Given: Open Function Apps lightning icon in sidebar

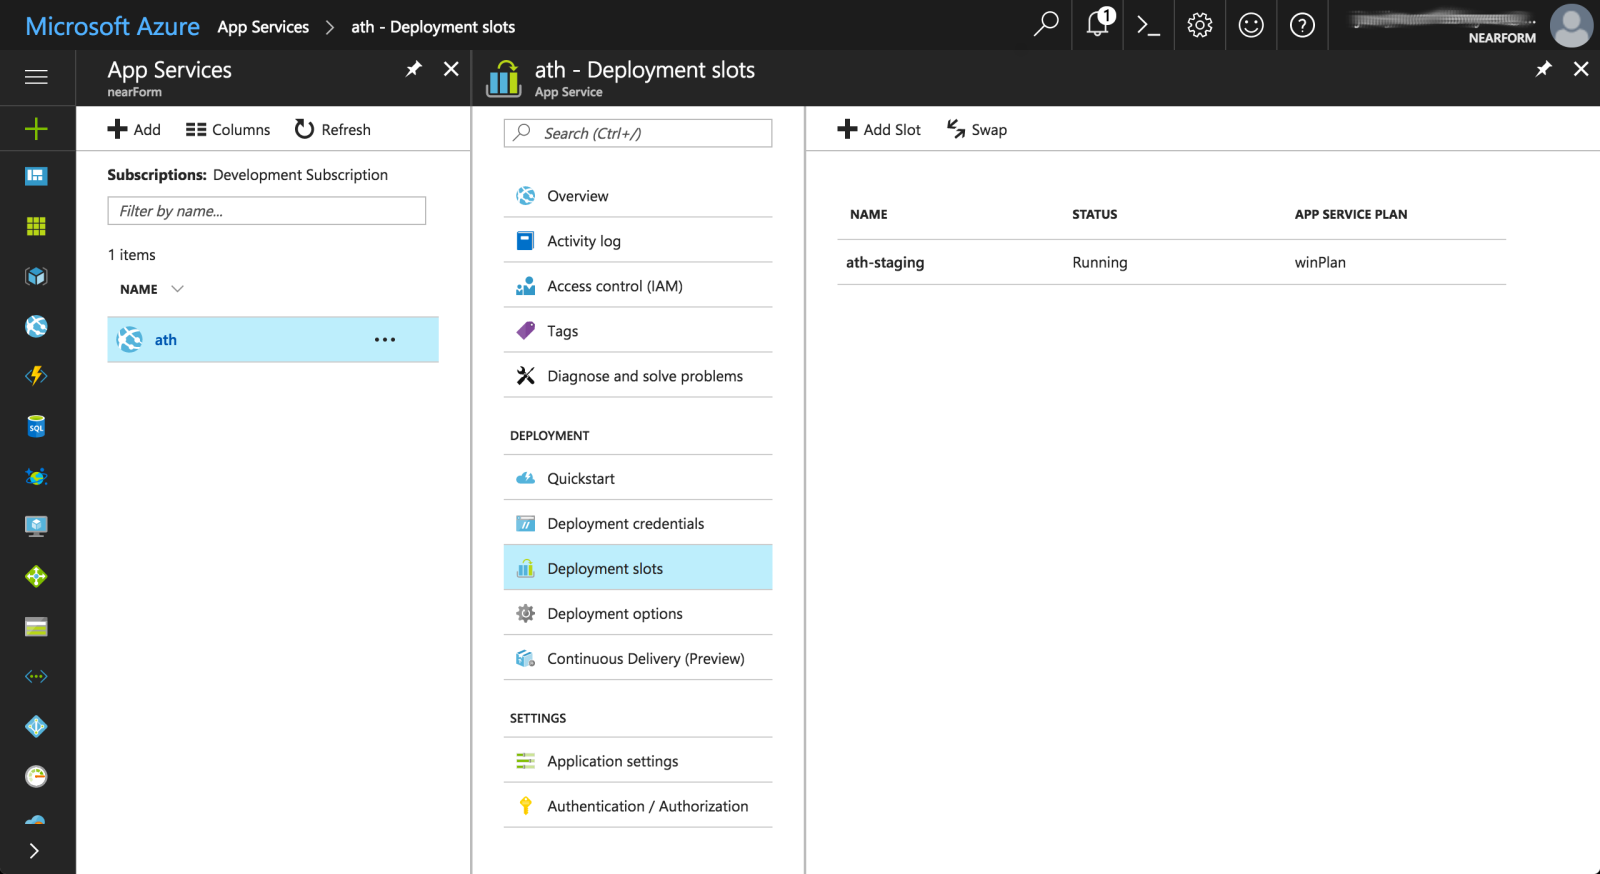Looking at the screenshot, I should (x=36, y=376).
